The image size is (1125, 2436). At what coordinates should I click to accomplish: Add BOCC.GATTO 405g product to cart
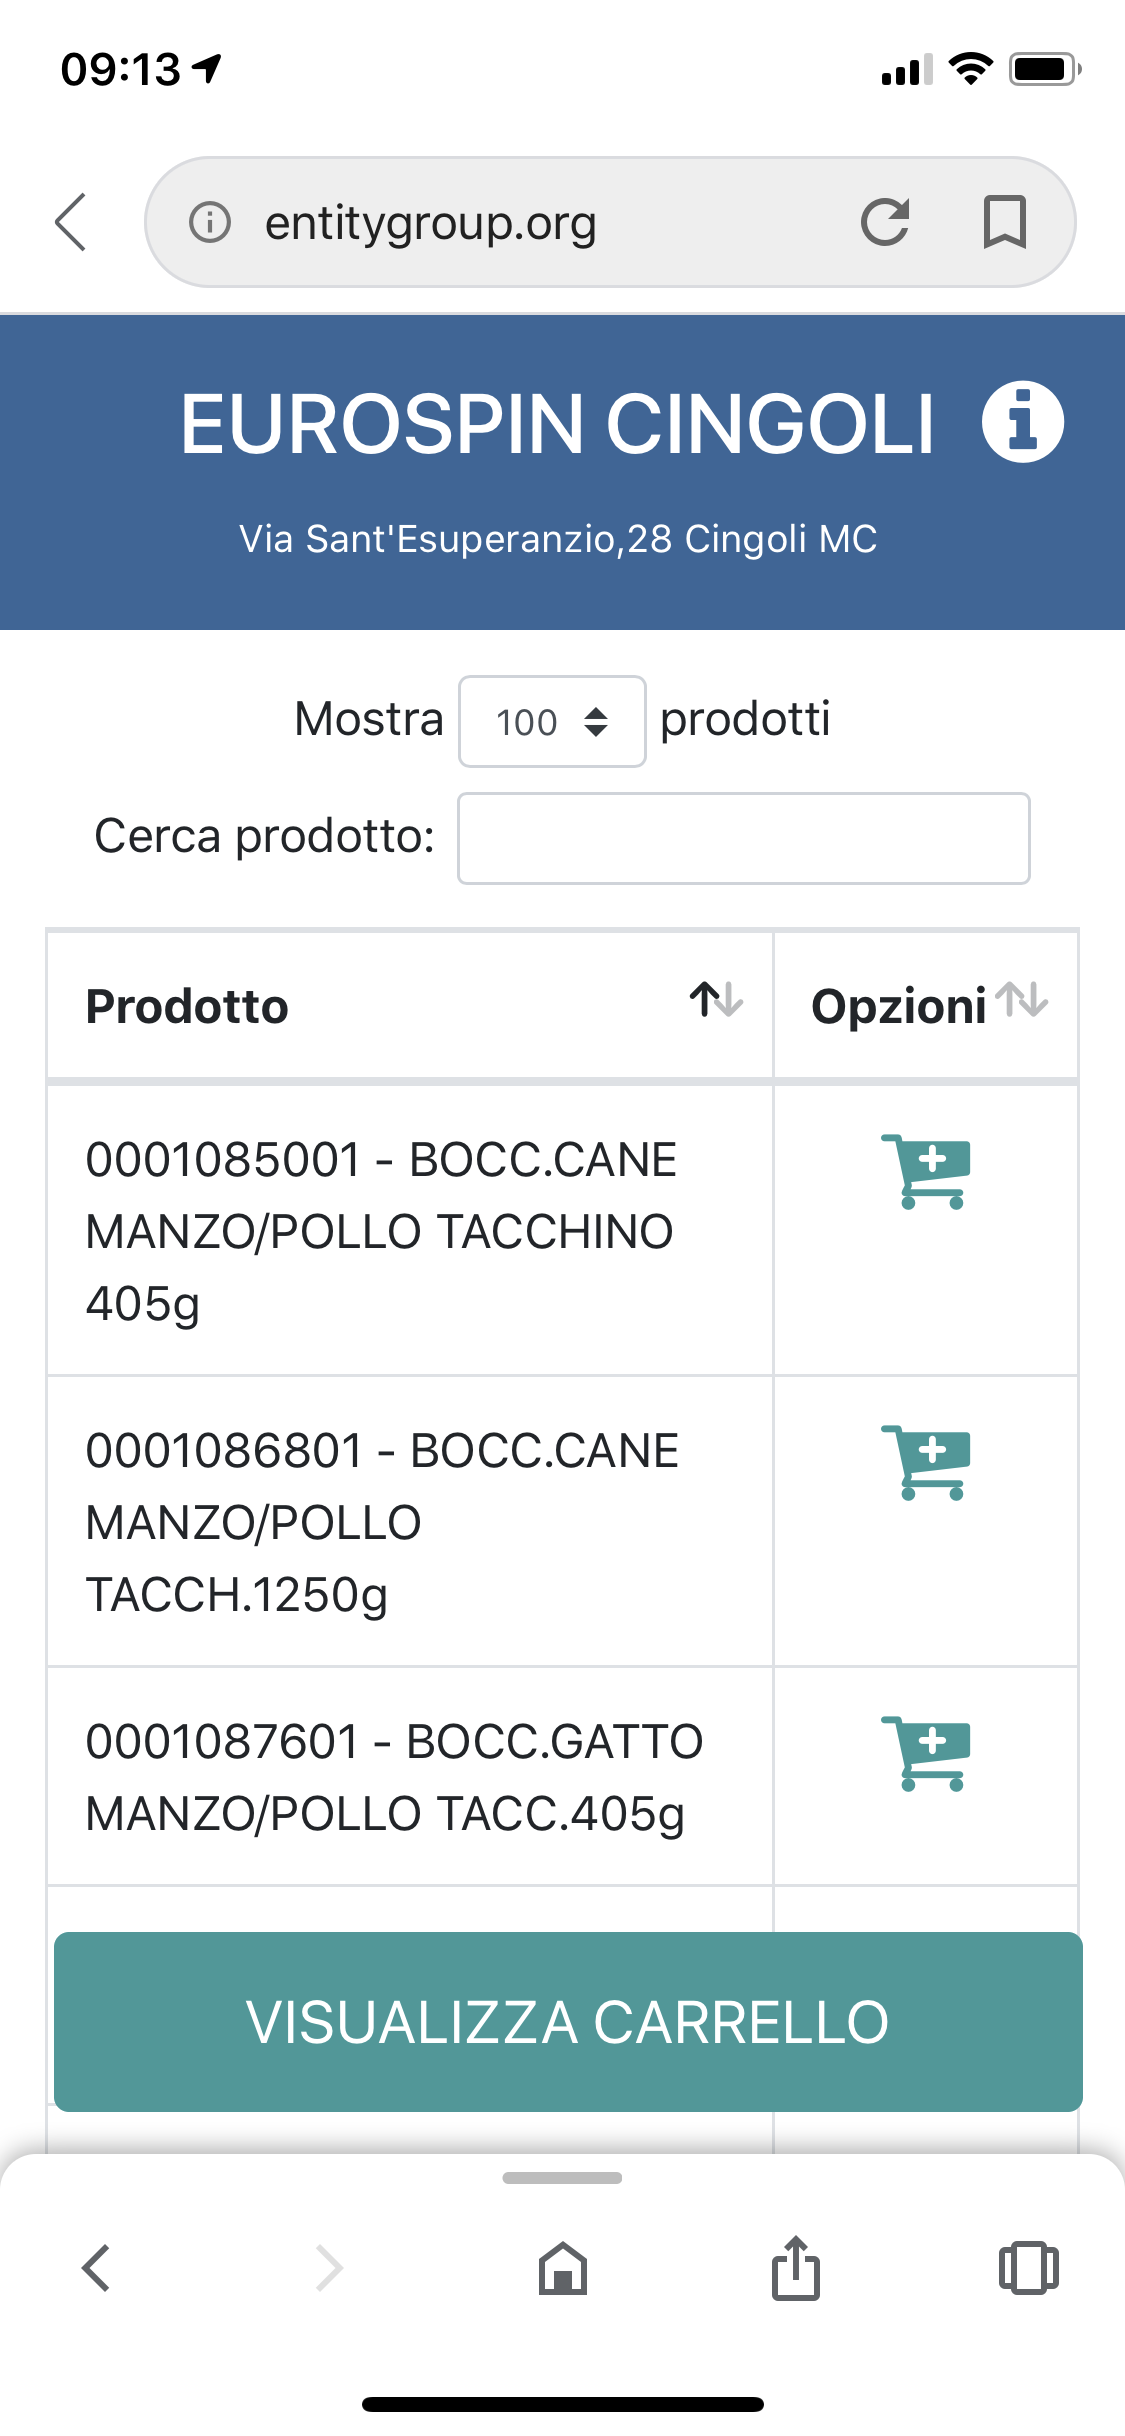click(x=926, y=1753)
